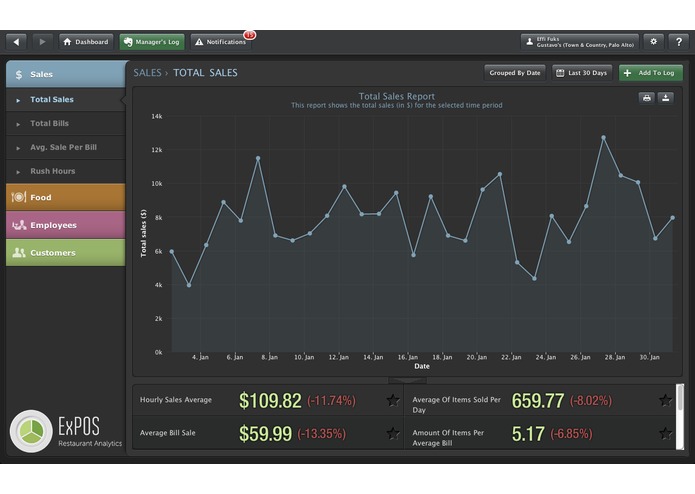Open the Effi Fuks user account menu
The image size is (695, 494).
[580, 42]
